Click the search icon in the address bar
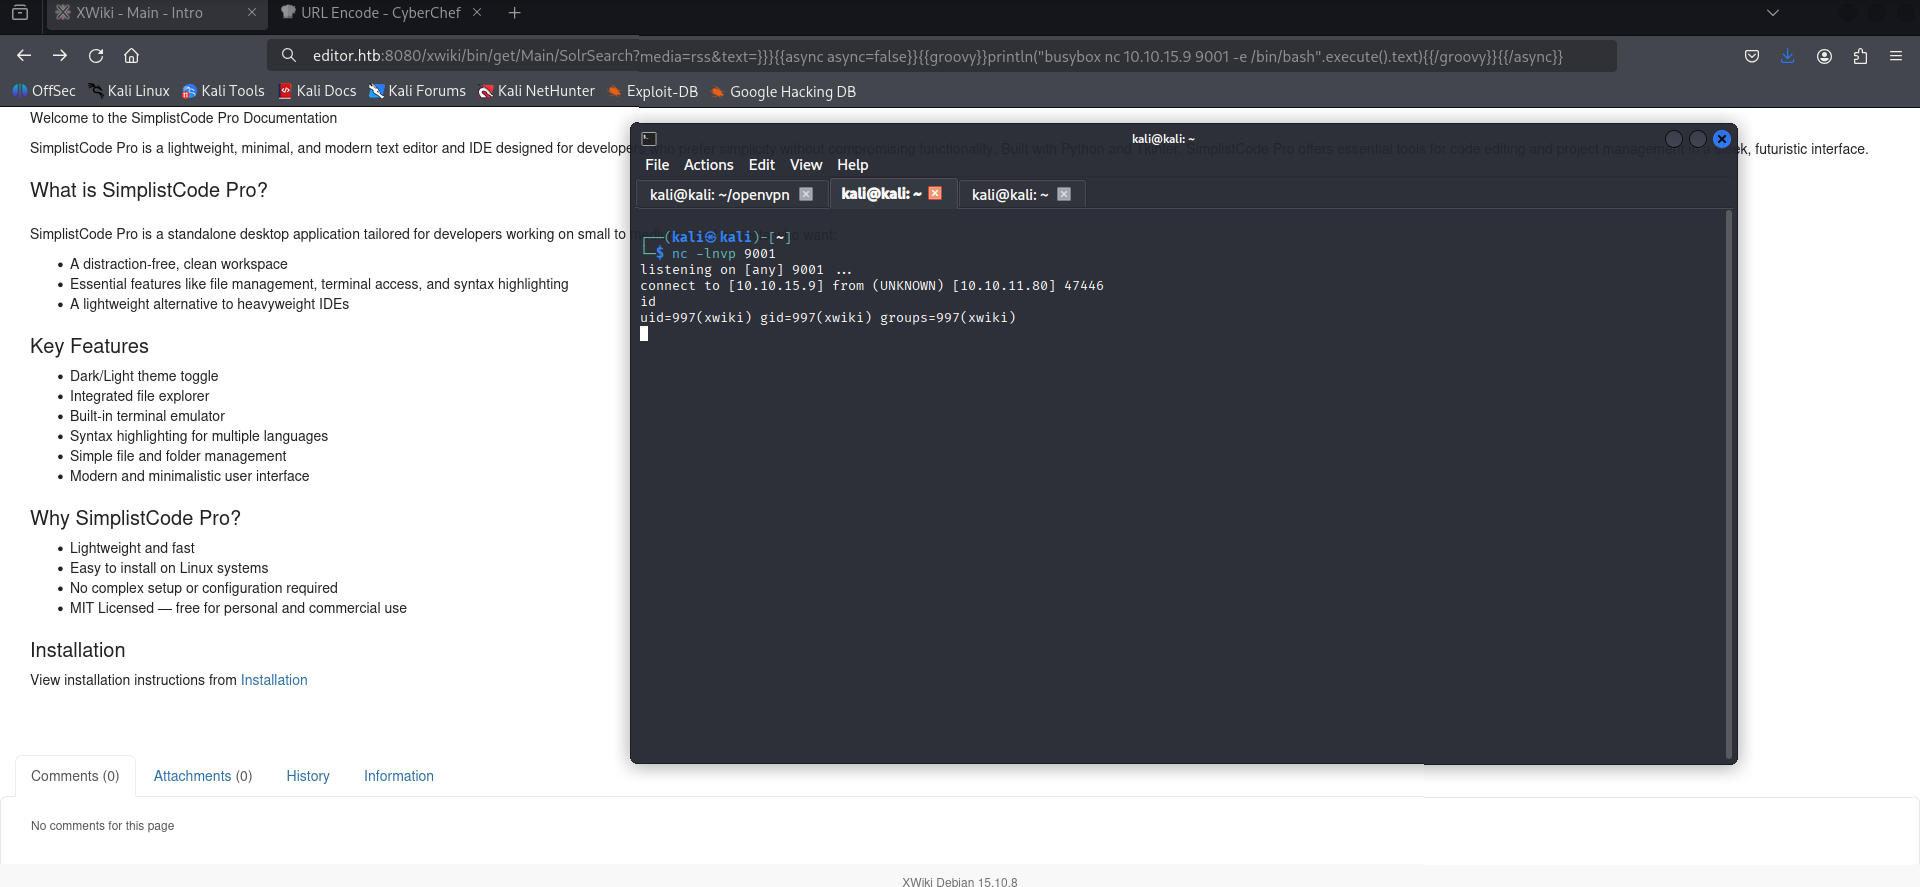This screenshot has height=887, width=1920. pos(289,56)
